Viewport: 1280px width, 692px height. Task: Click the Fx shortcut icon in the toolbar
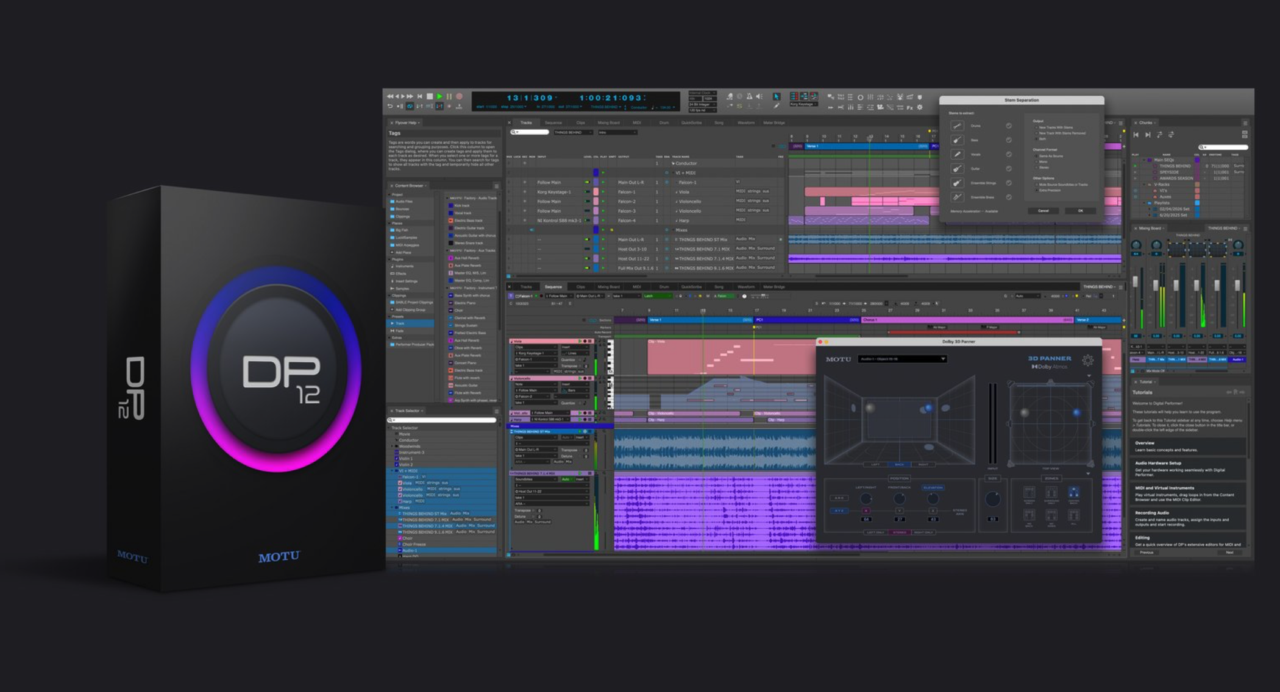[910, 108]
